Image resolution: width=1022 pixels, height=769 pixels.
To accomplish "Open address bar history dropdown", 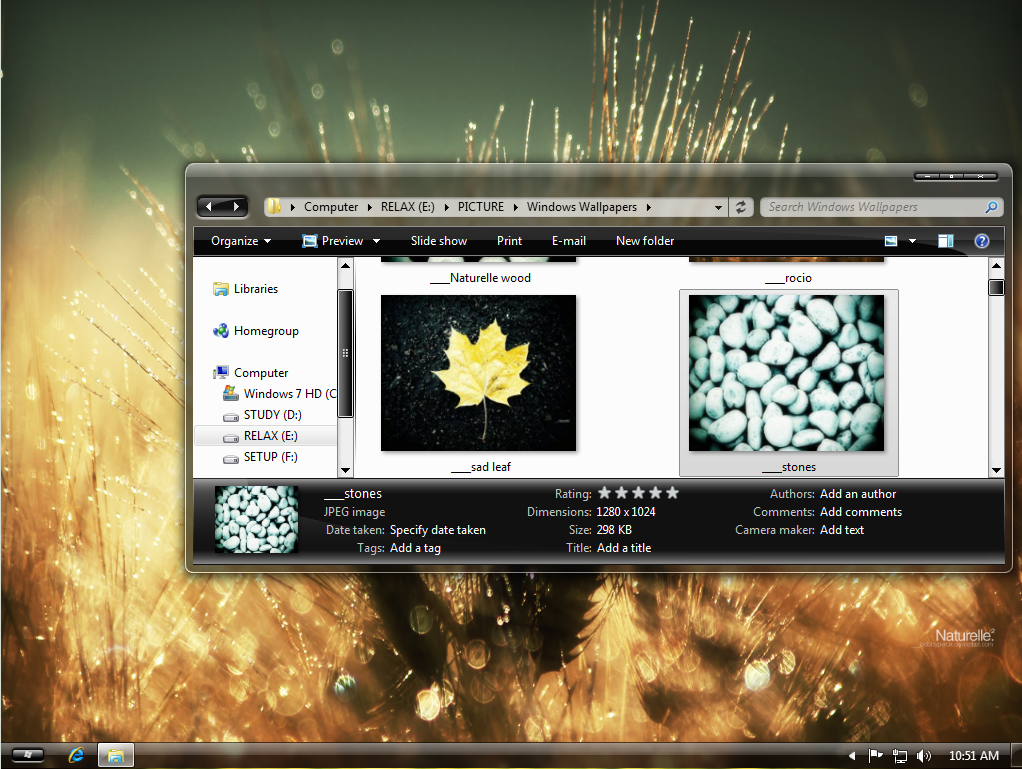I will 718,207.
